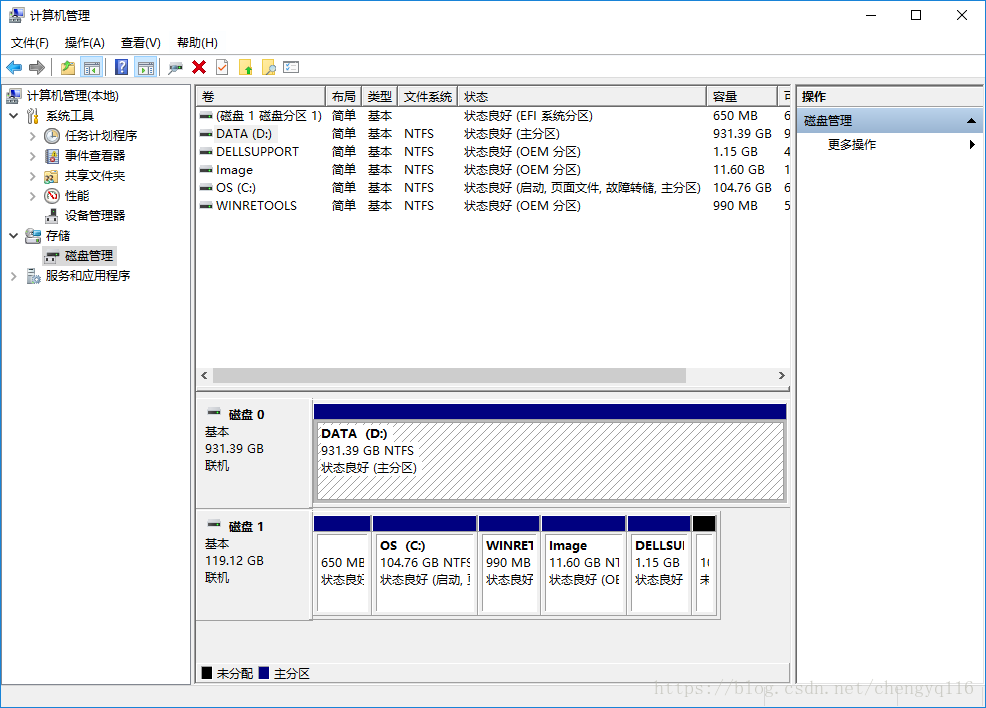Click the checklist settings toolbar icon
Image resolution: width=986 pixels, height=708 pixels.
click(x=291, y=67)
